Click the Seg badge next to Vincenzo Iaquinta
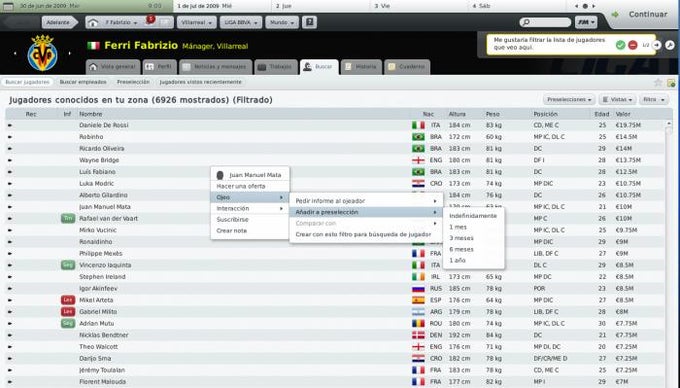680x388 pixels. pyautogui.click(x=68, y=265)
